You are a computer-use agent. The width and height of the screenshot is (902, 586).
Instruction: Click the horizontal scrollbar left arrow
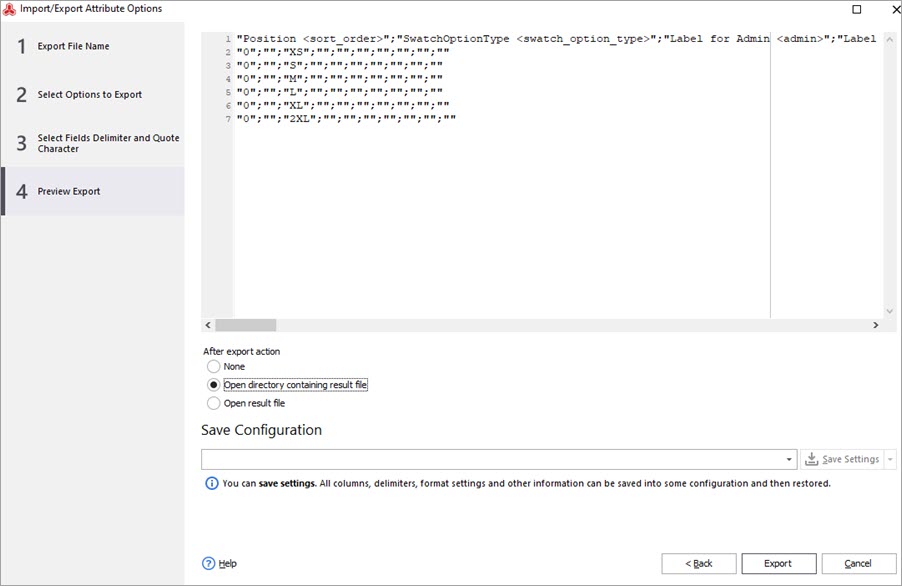click(208, 325)
